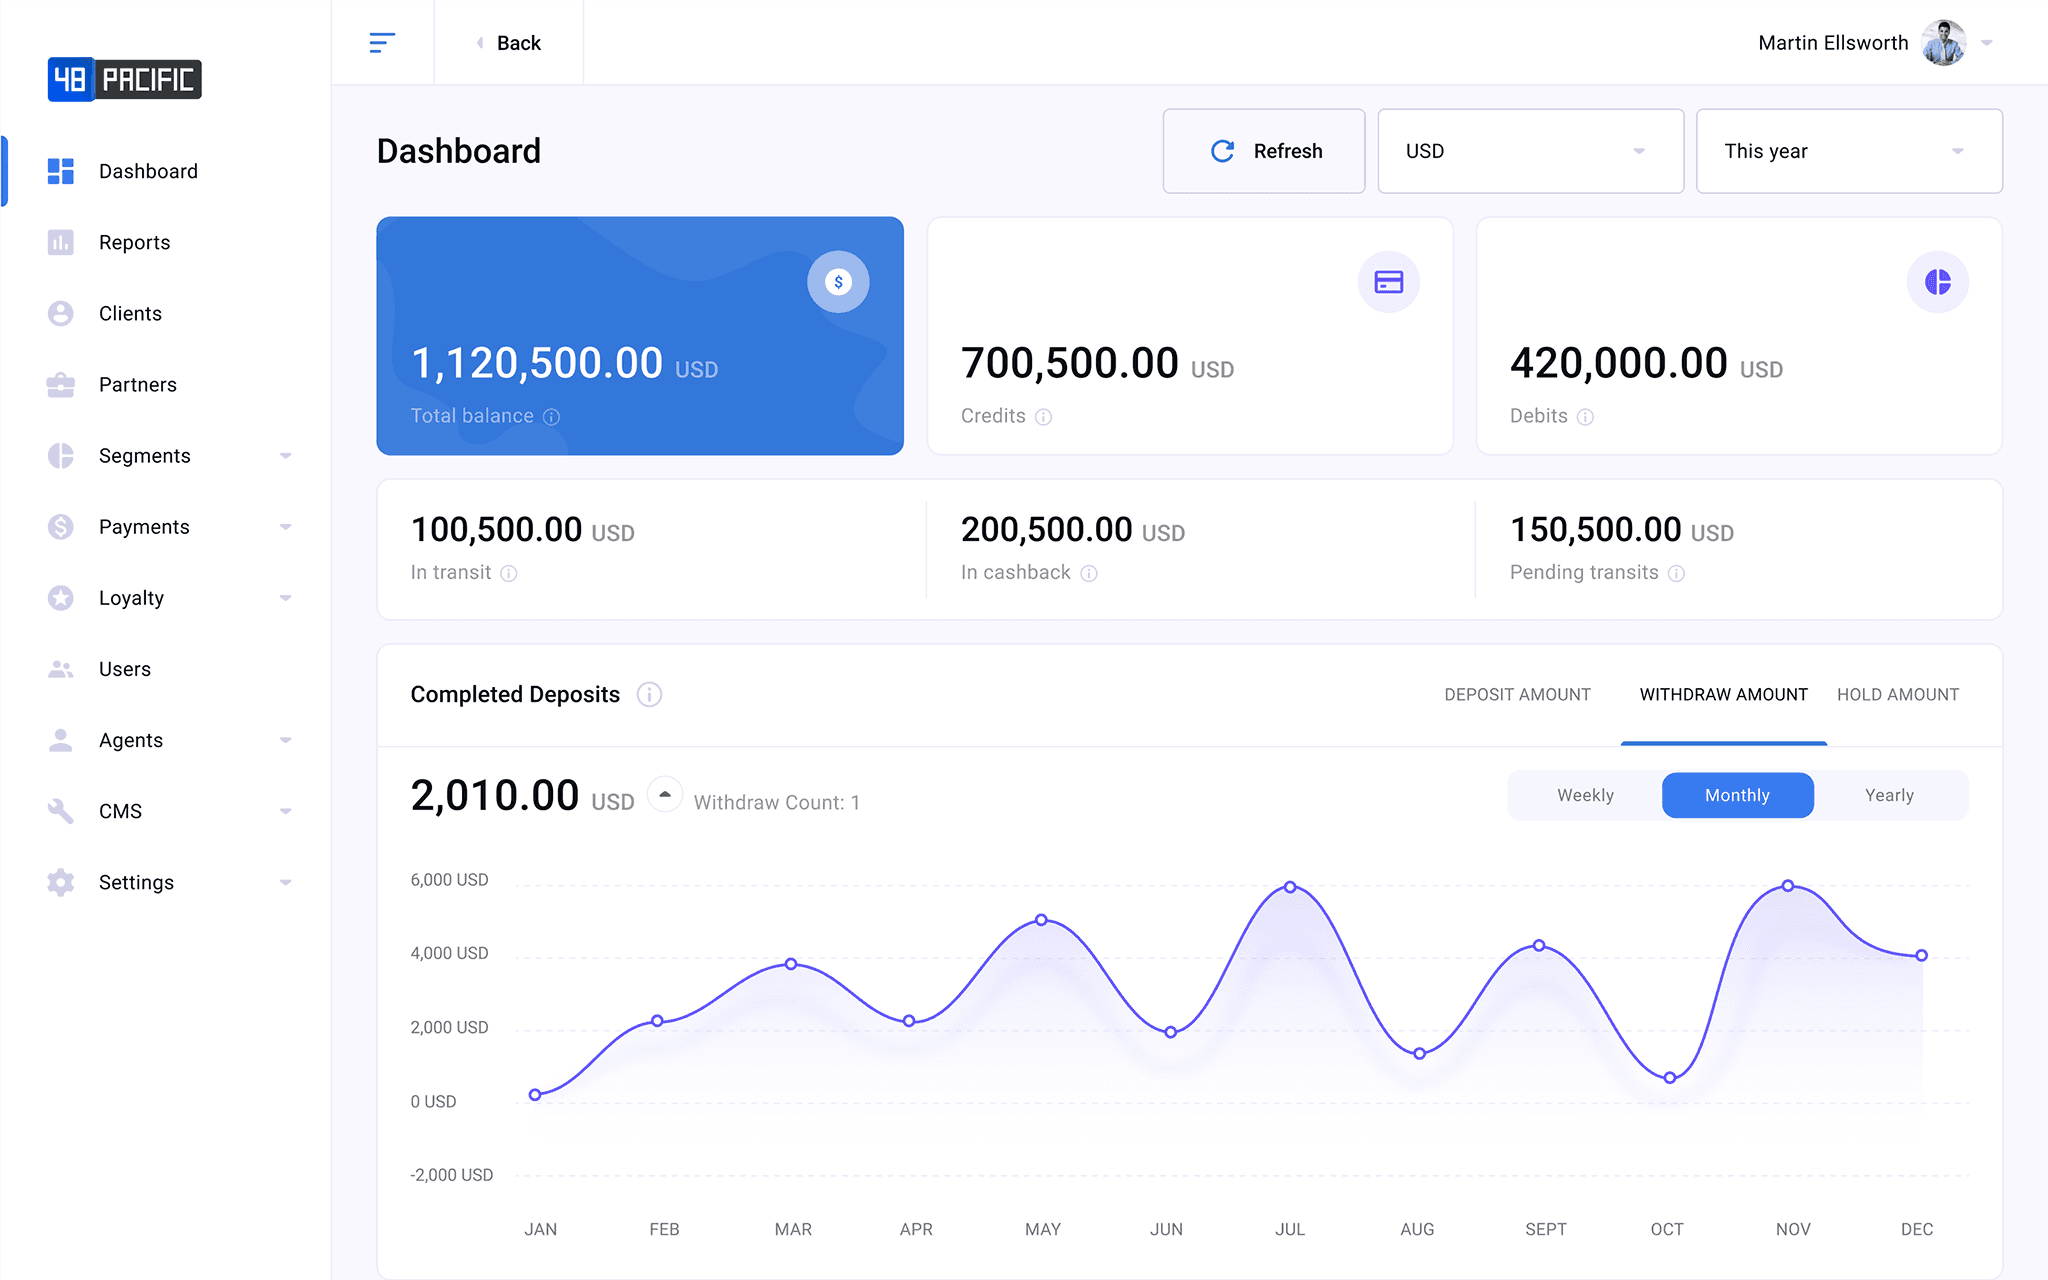Click the Credits card icon
Screen dimensions: 2048x1280
(1388, 282)
